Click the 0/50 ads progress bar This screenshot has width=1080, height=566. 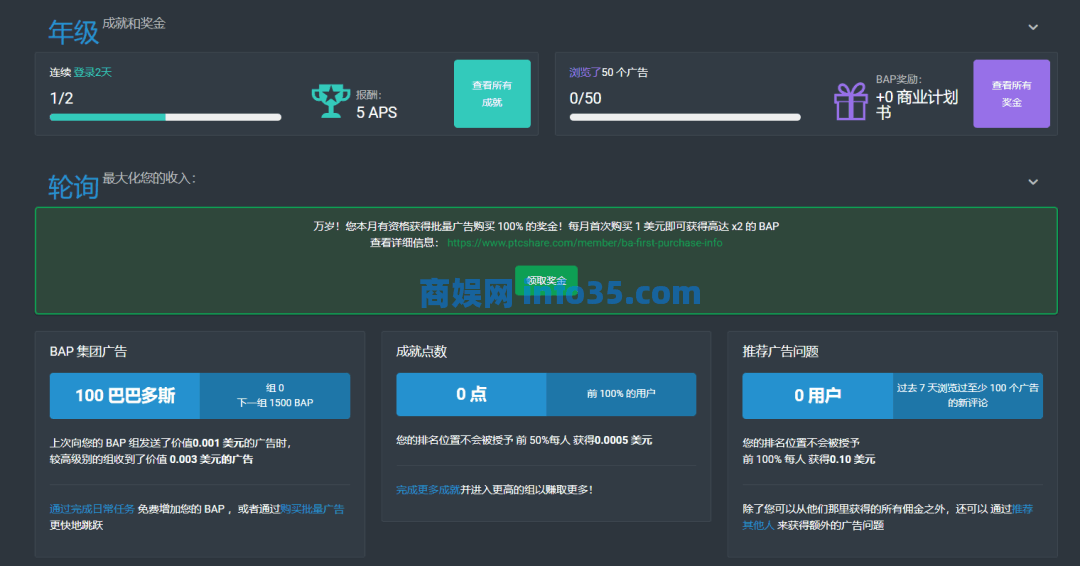[x=685, y=117]
